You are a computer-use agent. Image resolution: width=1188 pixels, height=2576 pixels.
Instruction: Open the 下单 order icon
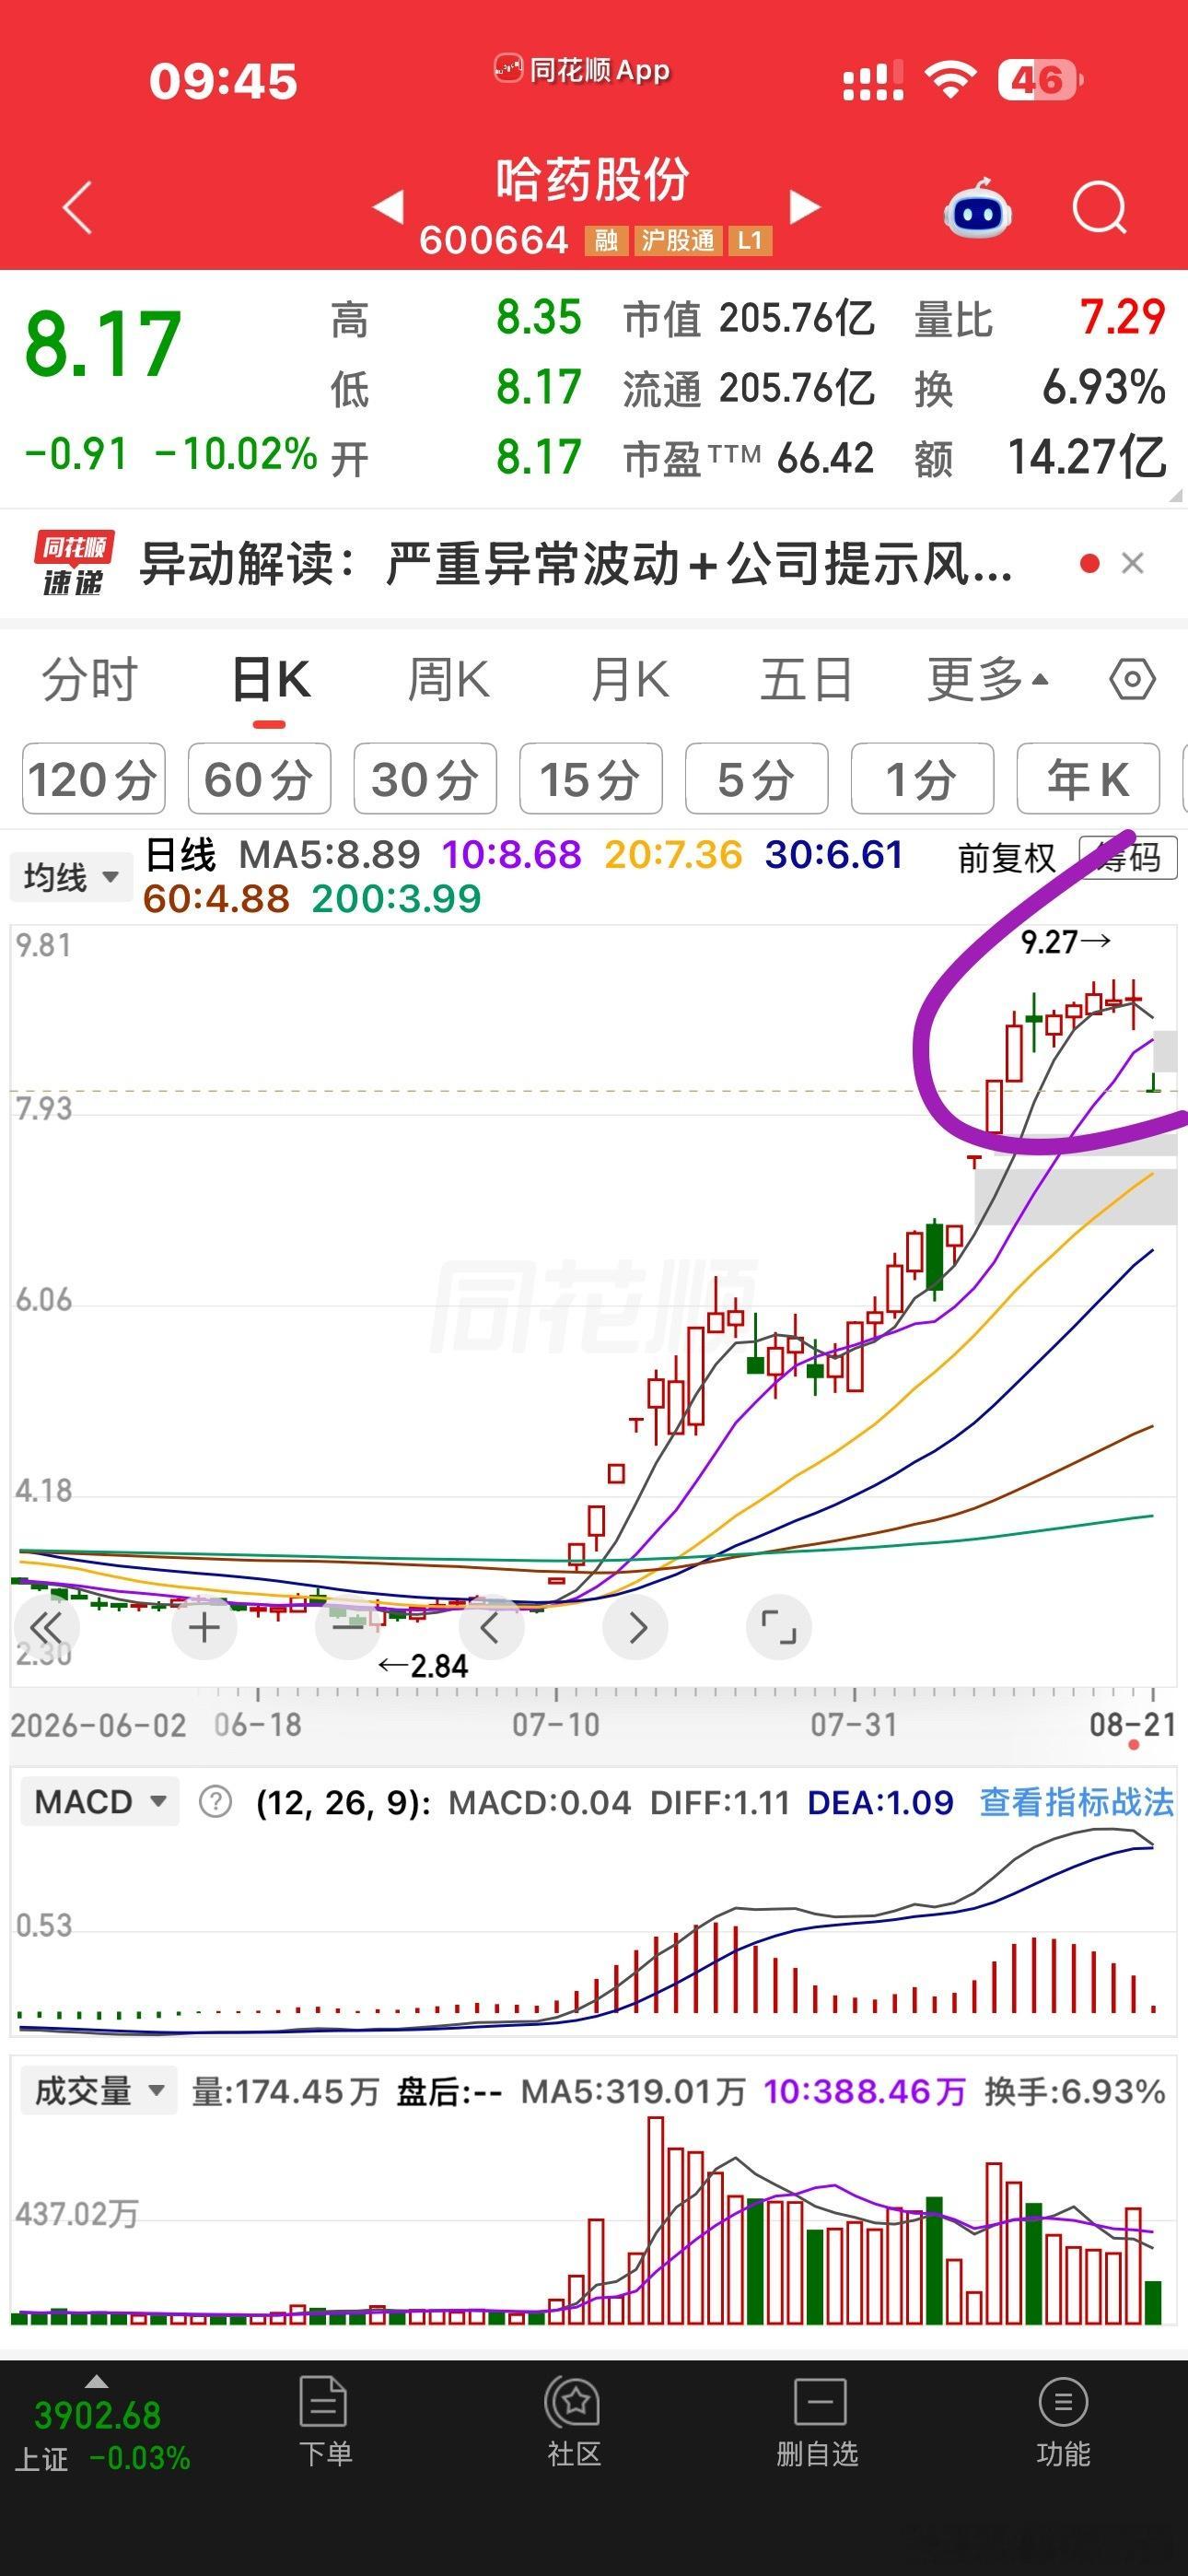tap(324, 2422)
